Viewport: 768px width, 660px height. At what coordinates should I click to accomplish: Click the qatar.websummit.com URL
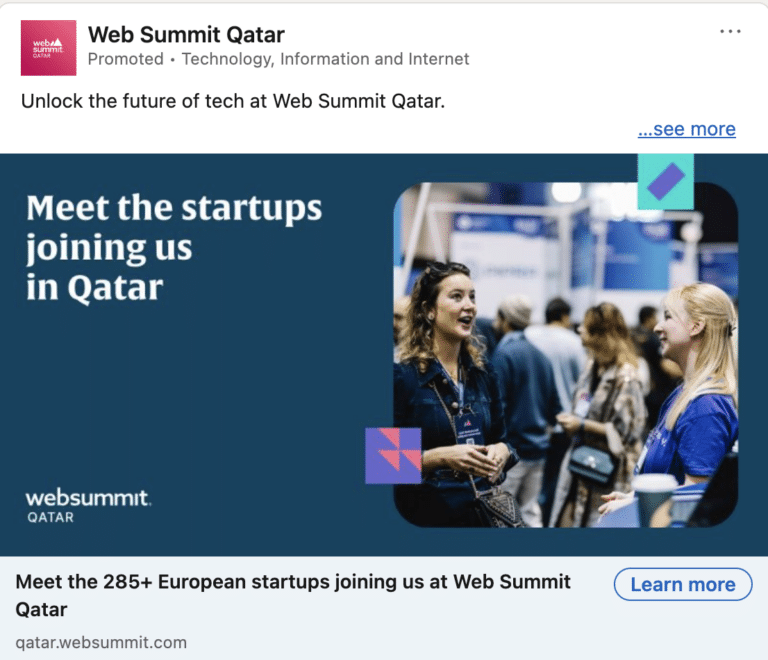[x=101, y=642]
